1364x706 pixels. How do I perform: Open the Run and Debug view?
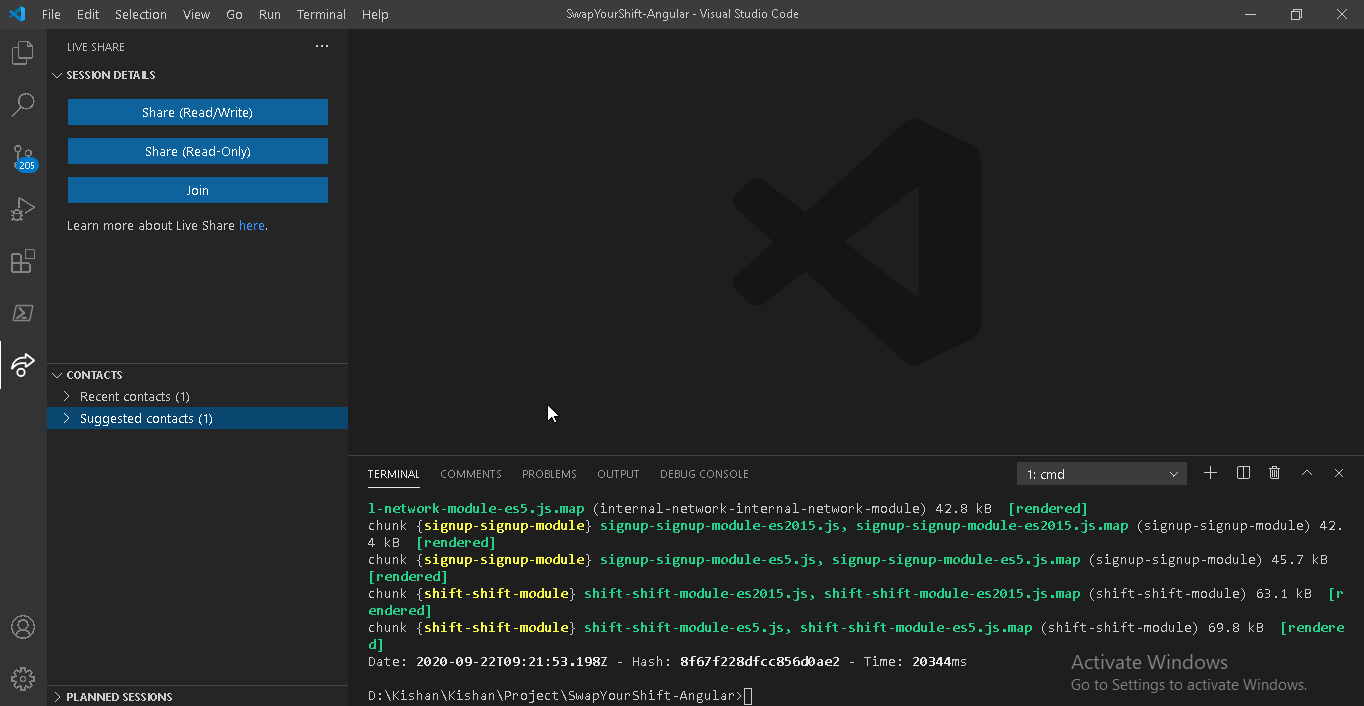click(x=22, y=209)
